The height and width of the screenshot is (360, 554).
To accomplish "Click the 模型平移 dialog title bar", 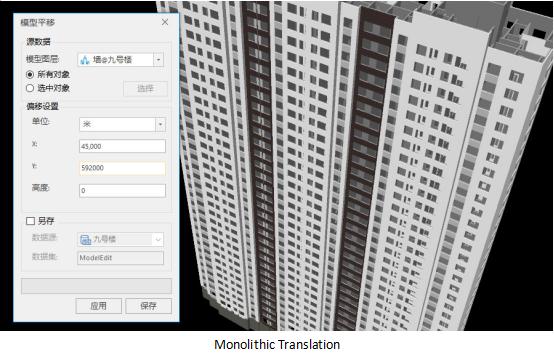I will point(88,23).
